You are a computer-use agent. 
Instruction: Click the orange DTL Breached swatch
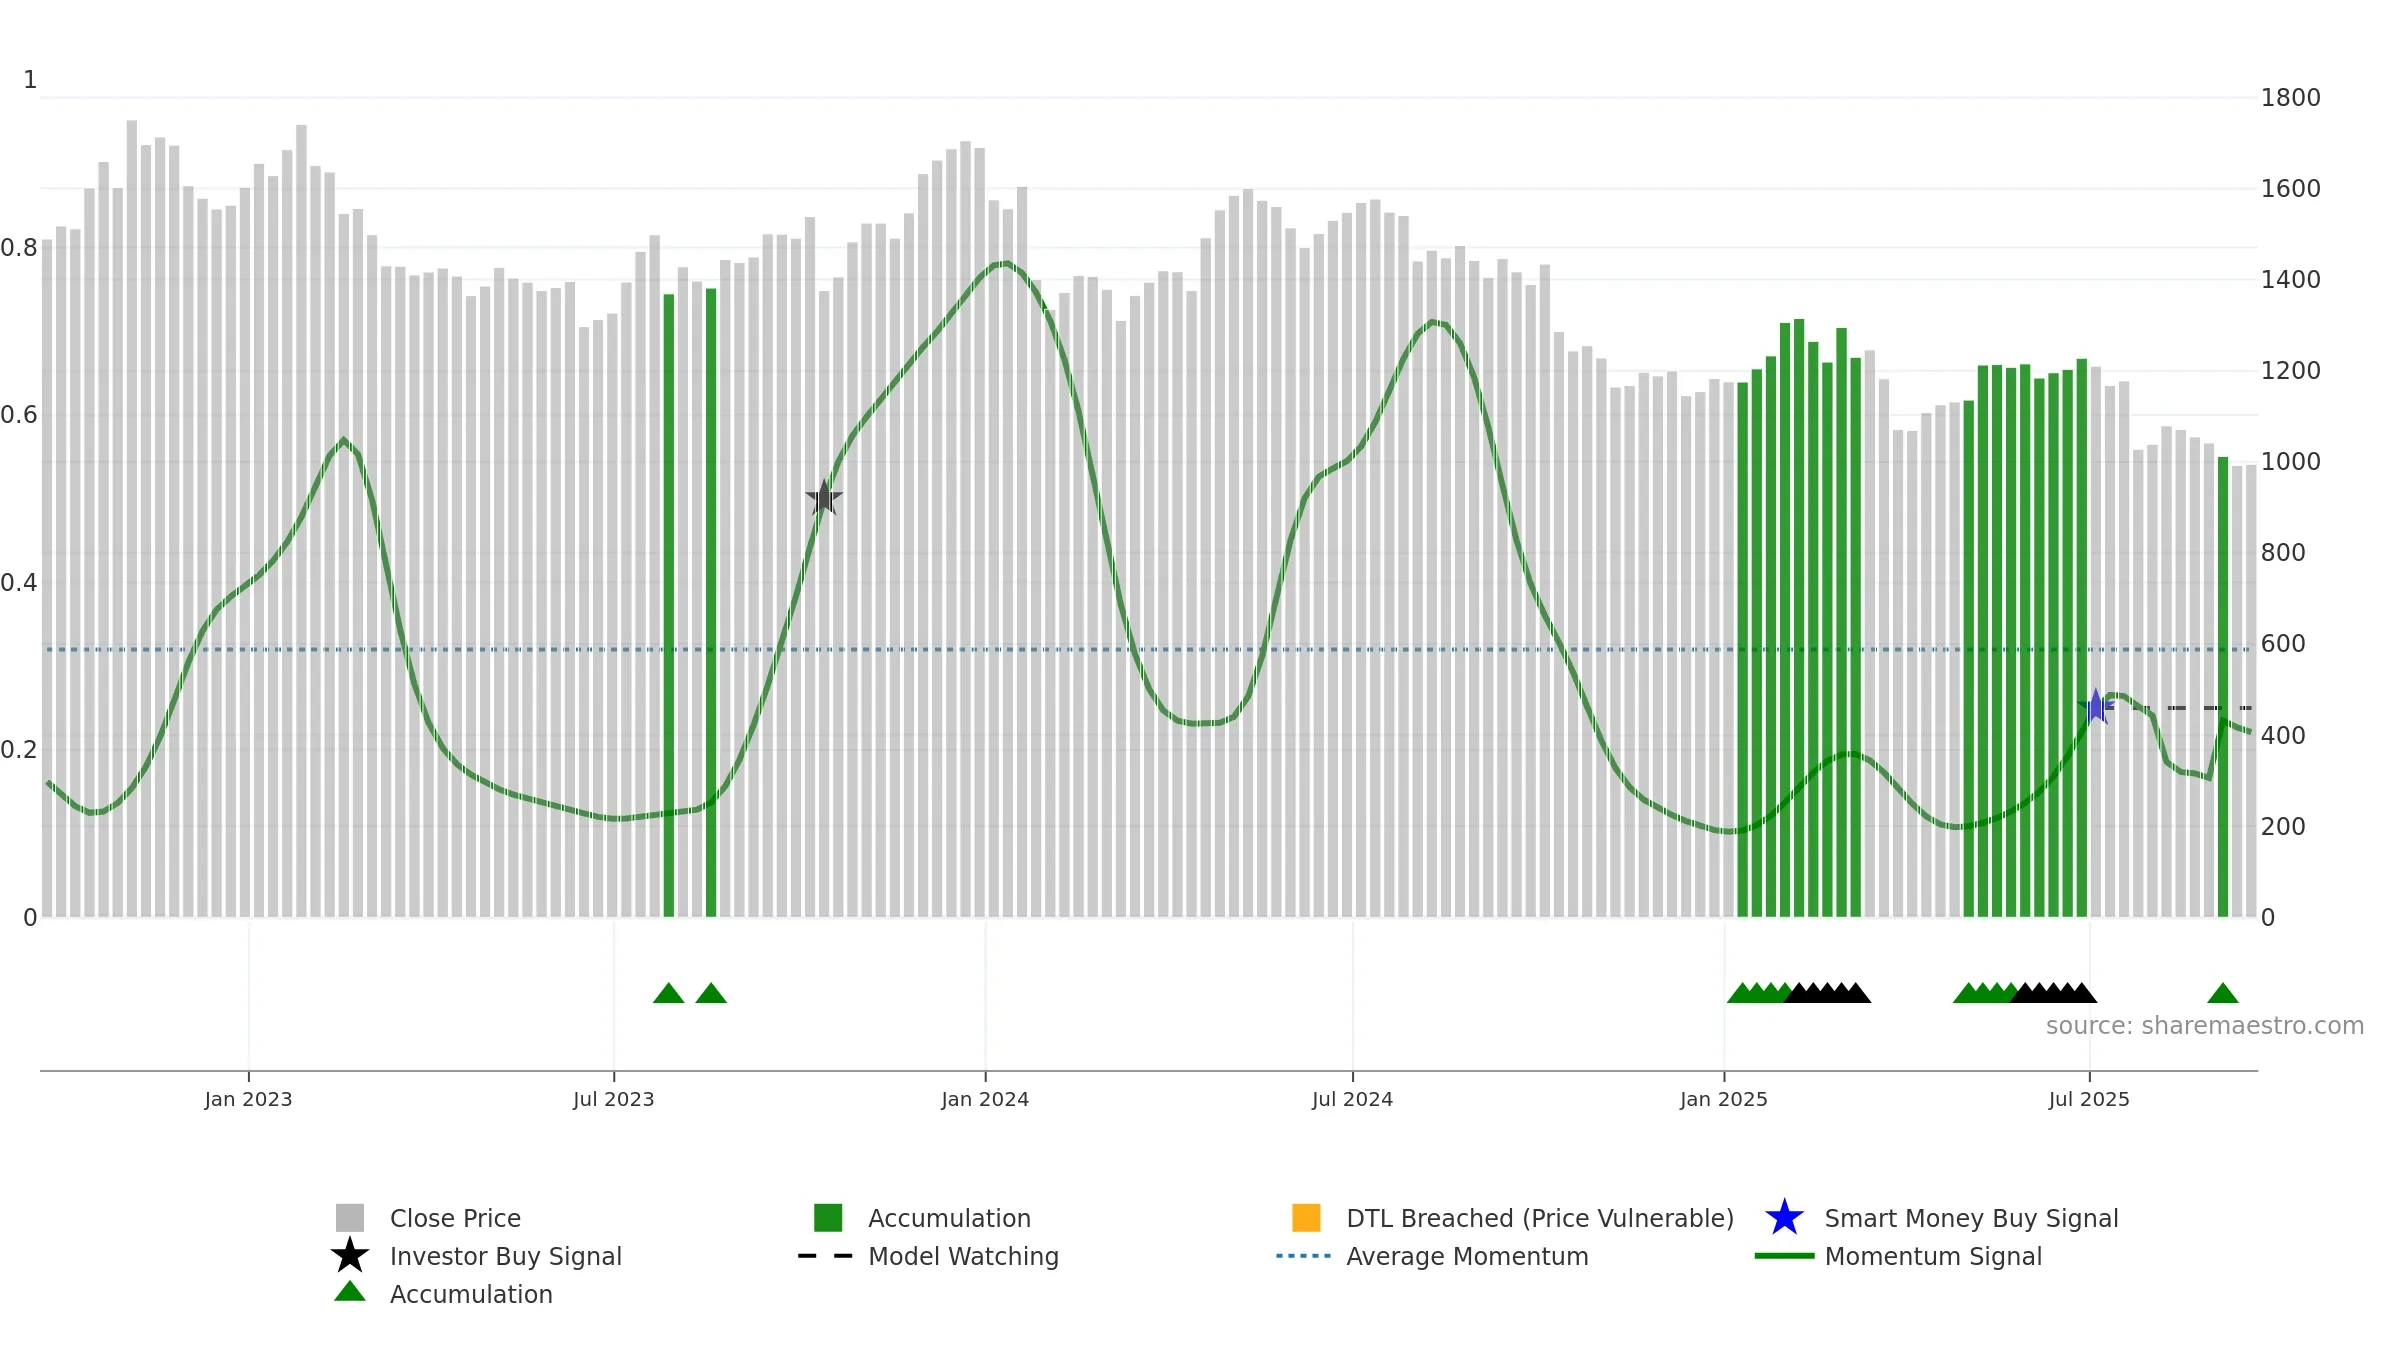pyautogui.click(x=1306, y=1218)
